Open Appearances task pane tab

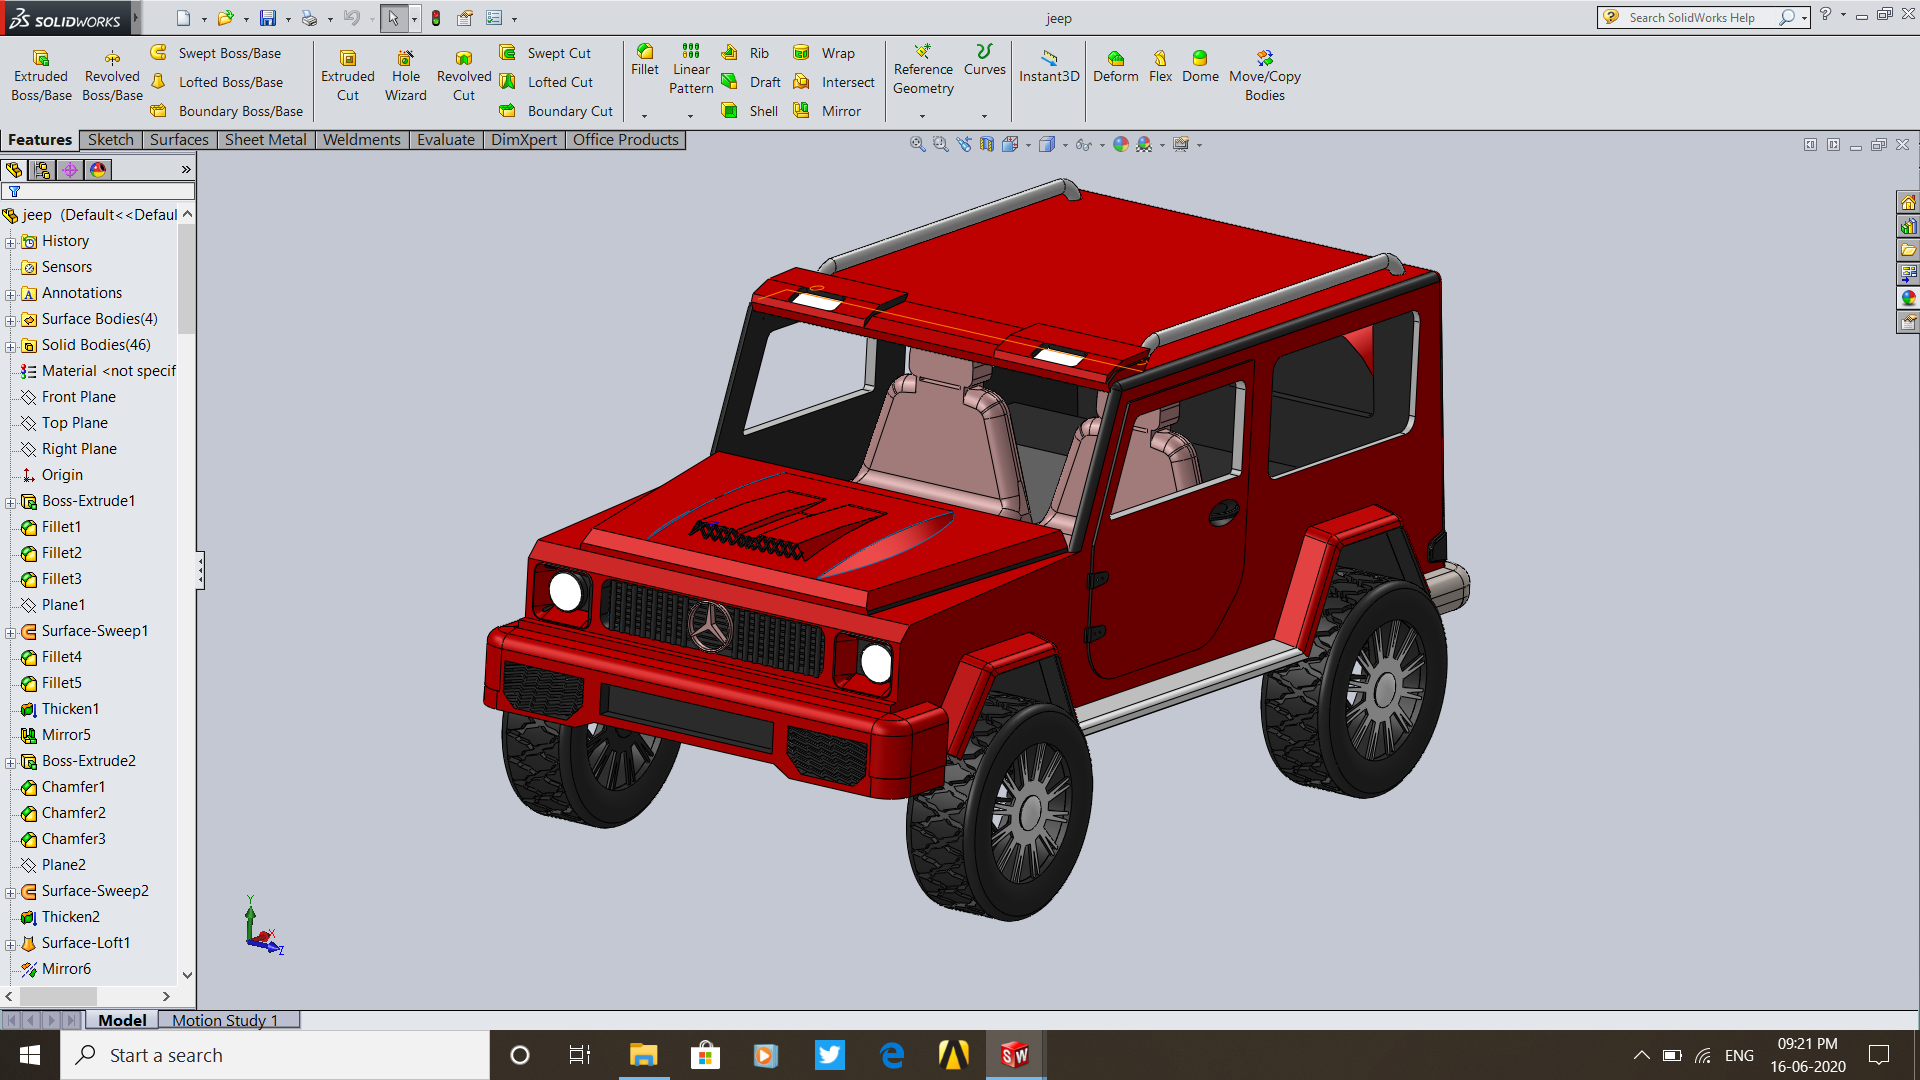1908,298
